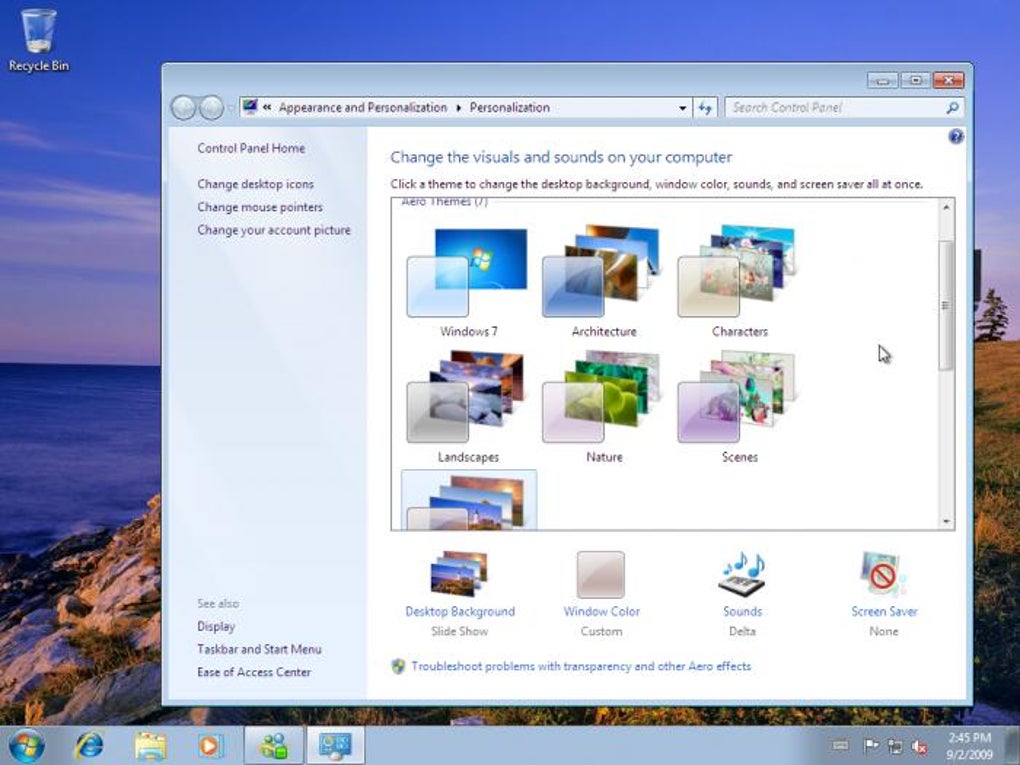Click the themes list scrollbar thumb
The image size is (1020, 765).
[x=946, y=305]
